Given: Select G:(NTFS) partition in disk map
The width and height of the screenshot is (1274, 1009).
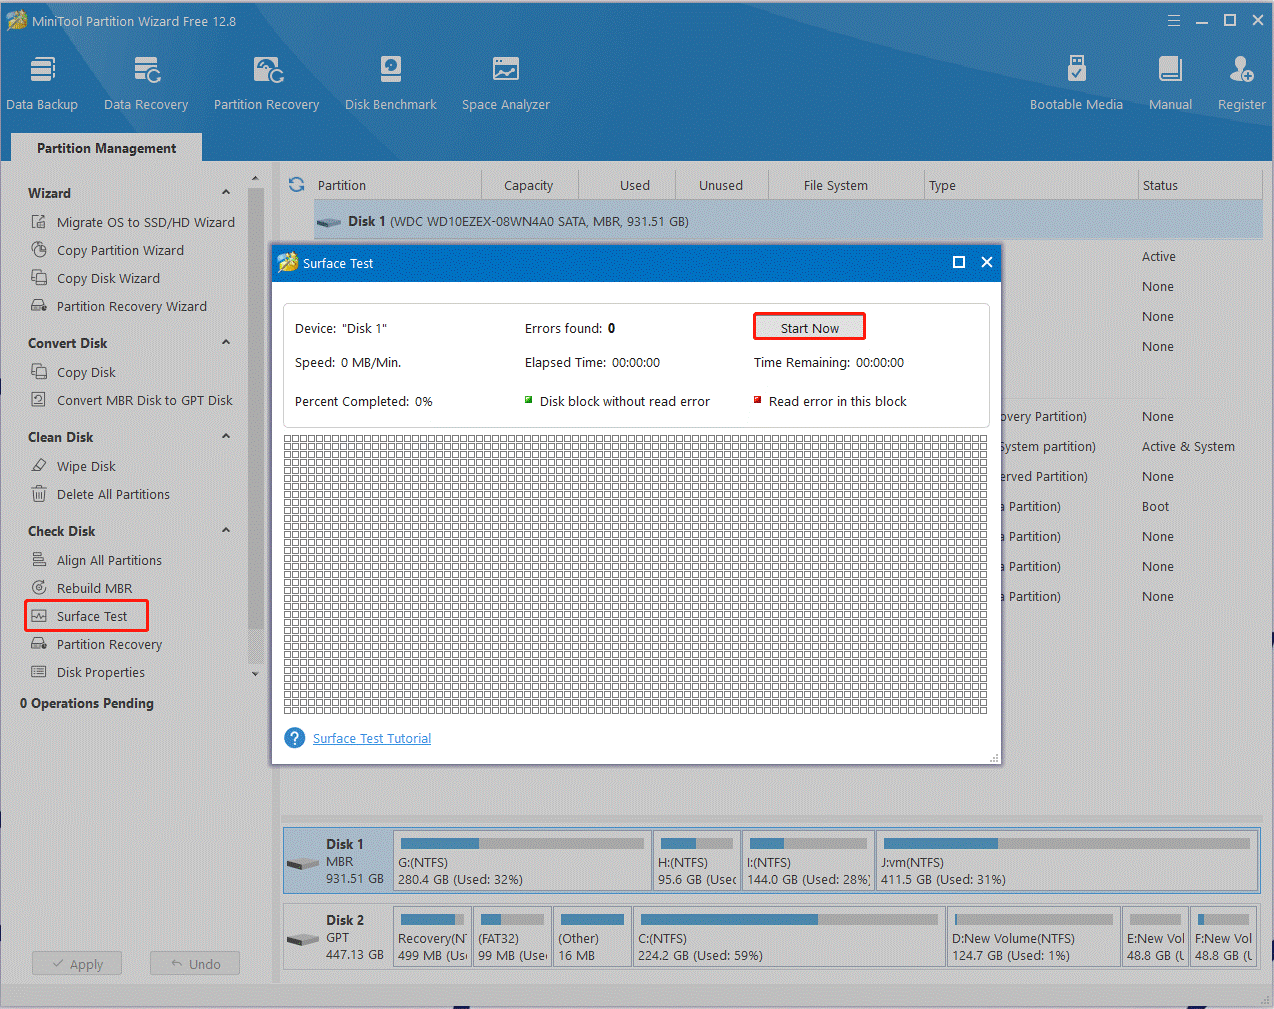Looking at the screenshot, I should (x=522, y=861).
